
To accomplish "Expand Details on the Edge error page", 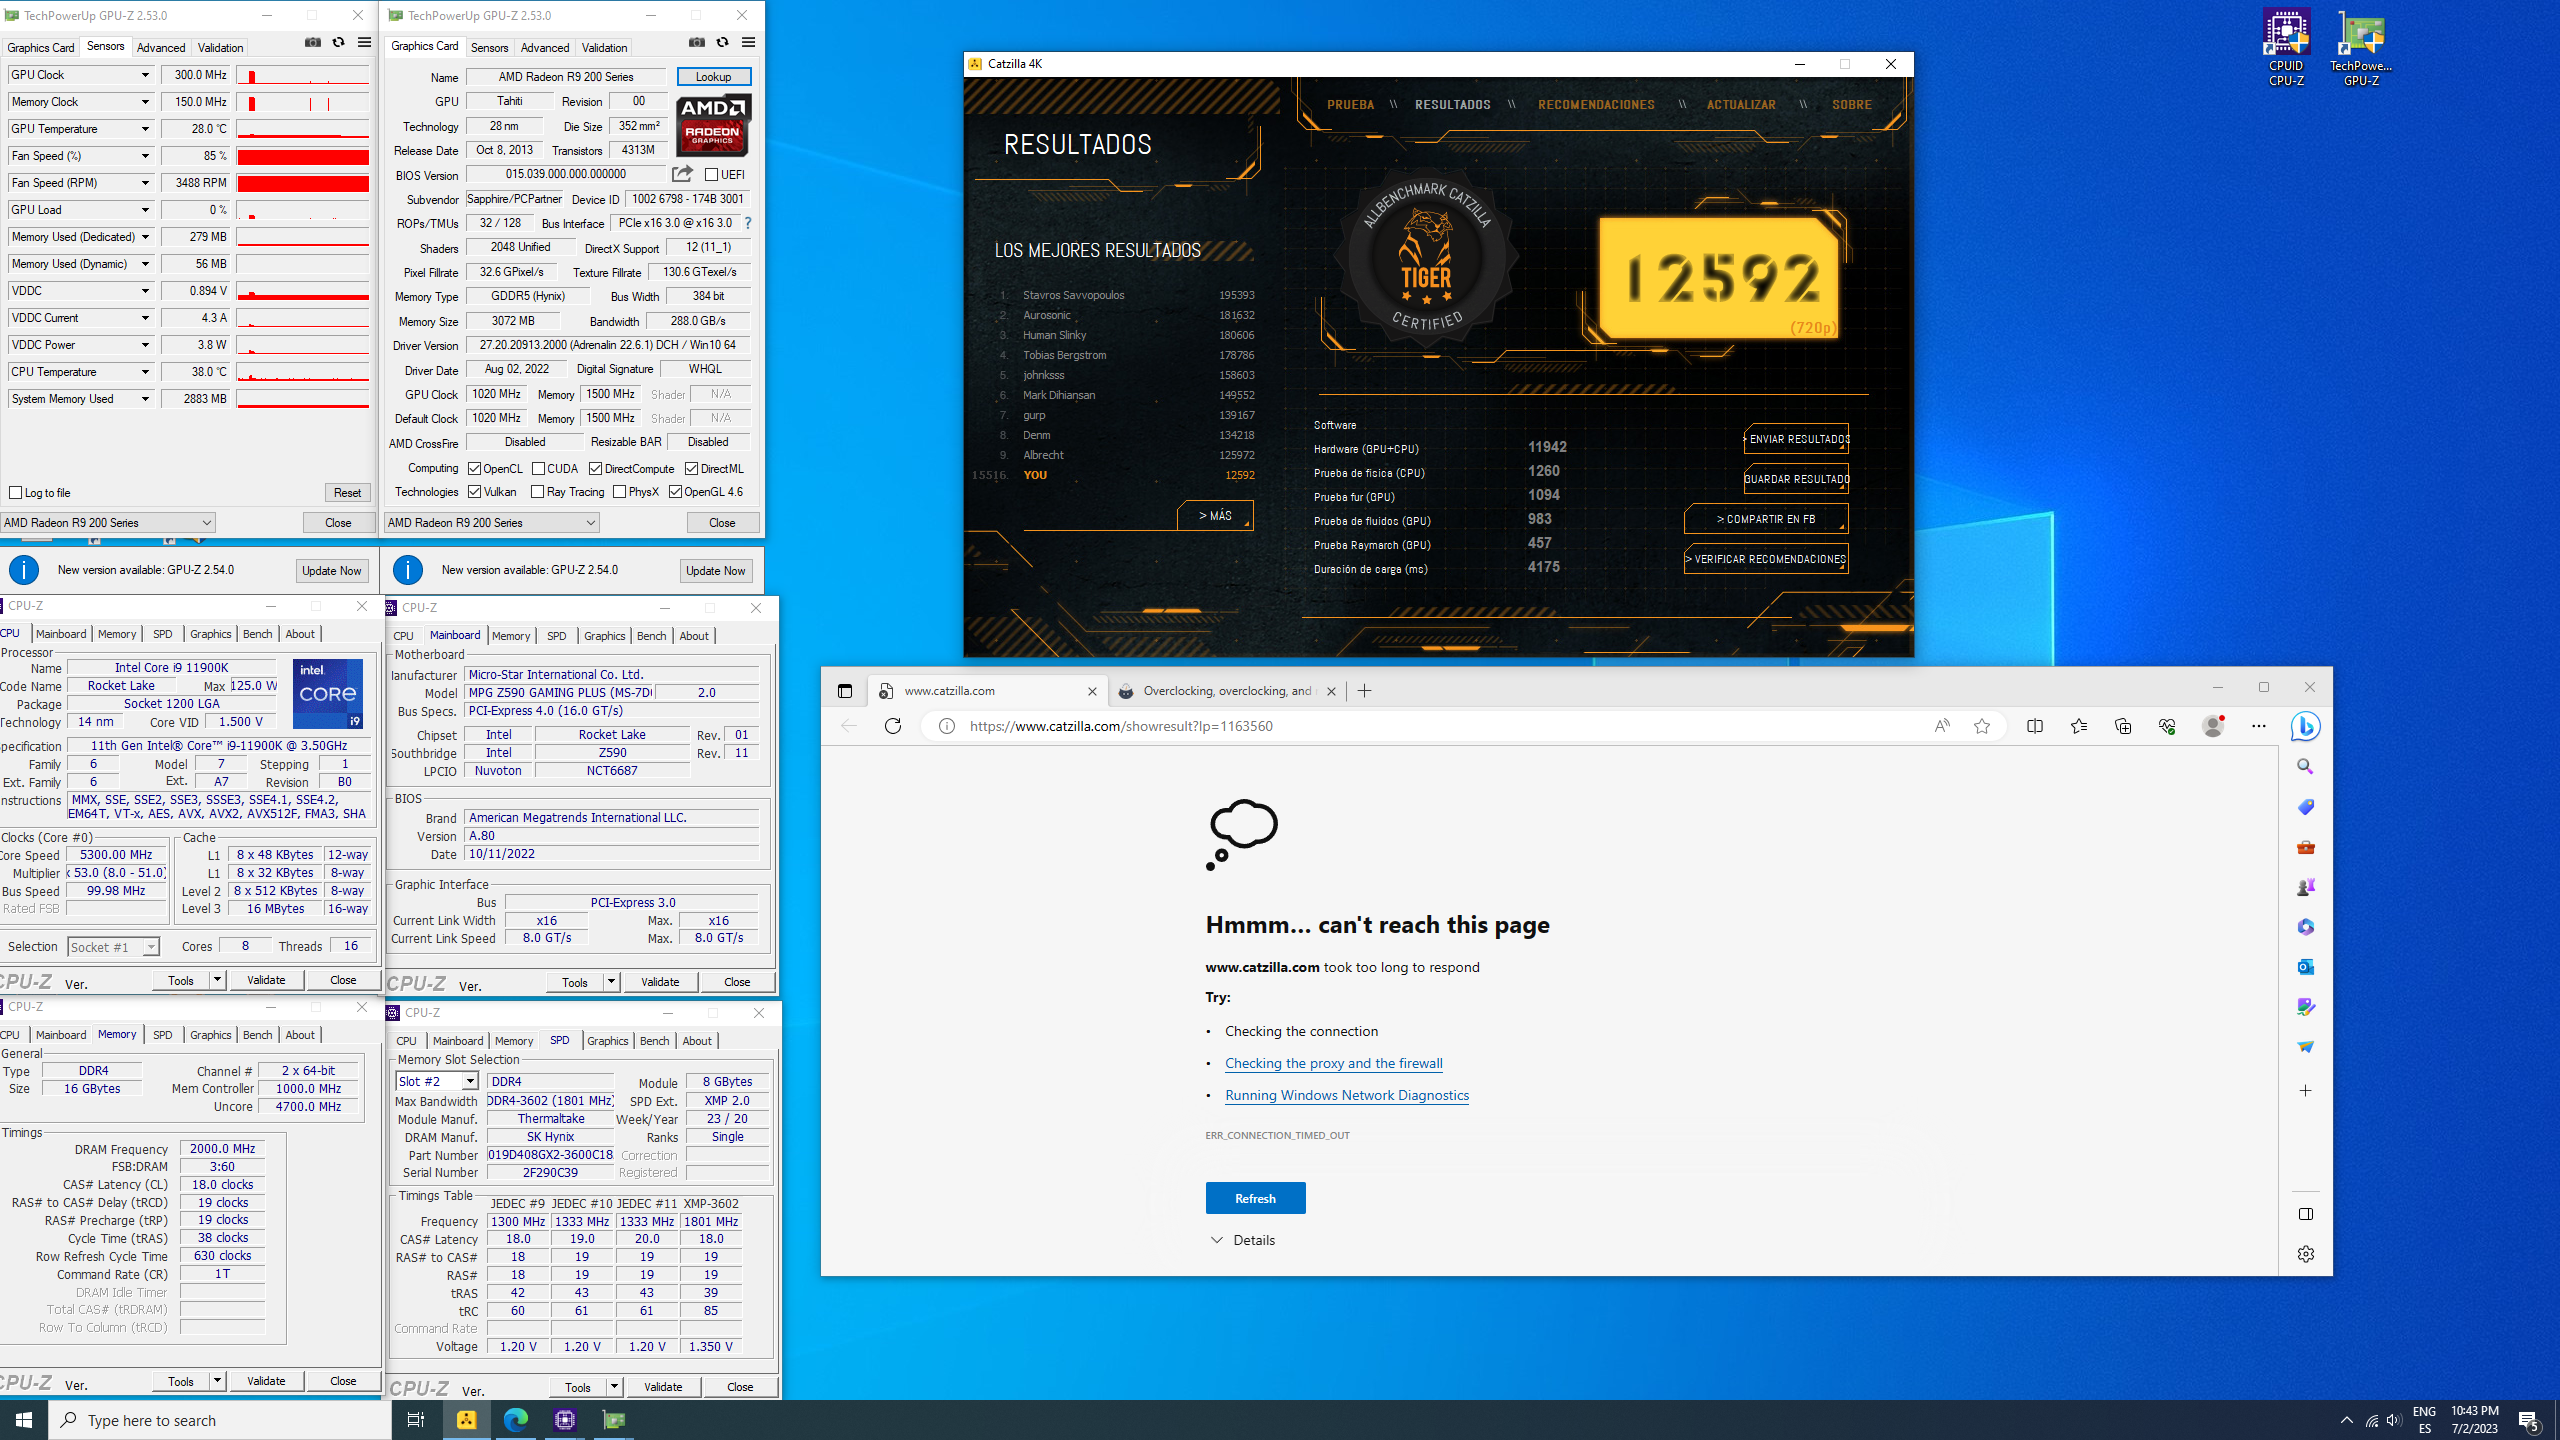I will (1243, 1240).
